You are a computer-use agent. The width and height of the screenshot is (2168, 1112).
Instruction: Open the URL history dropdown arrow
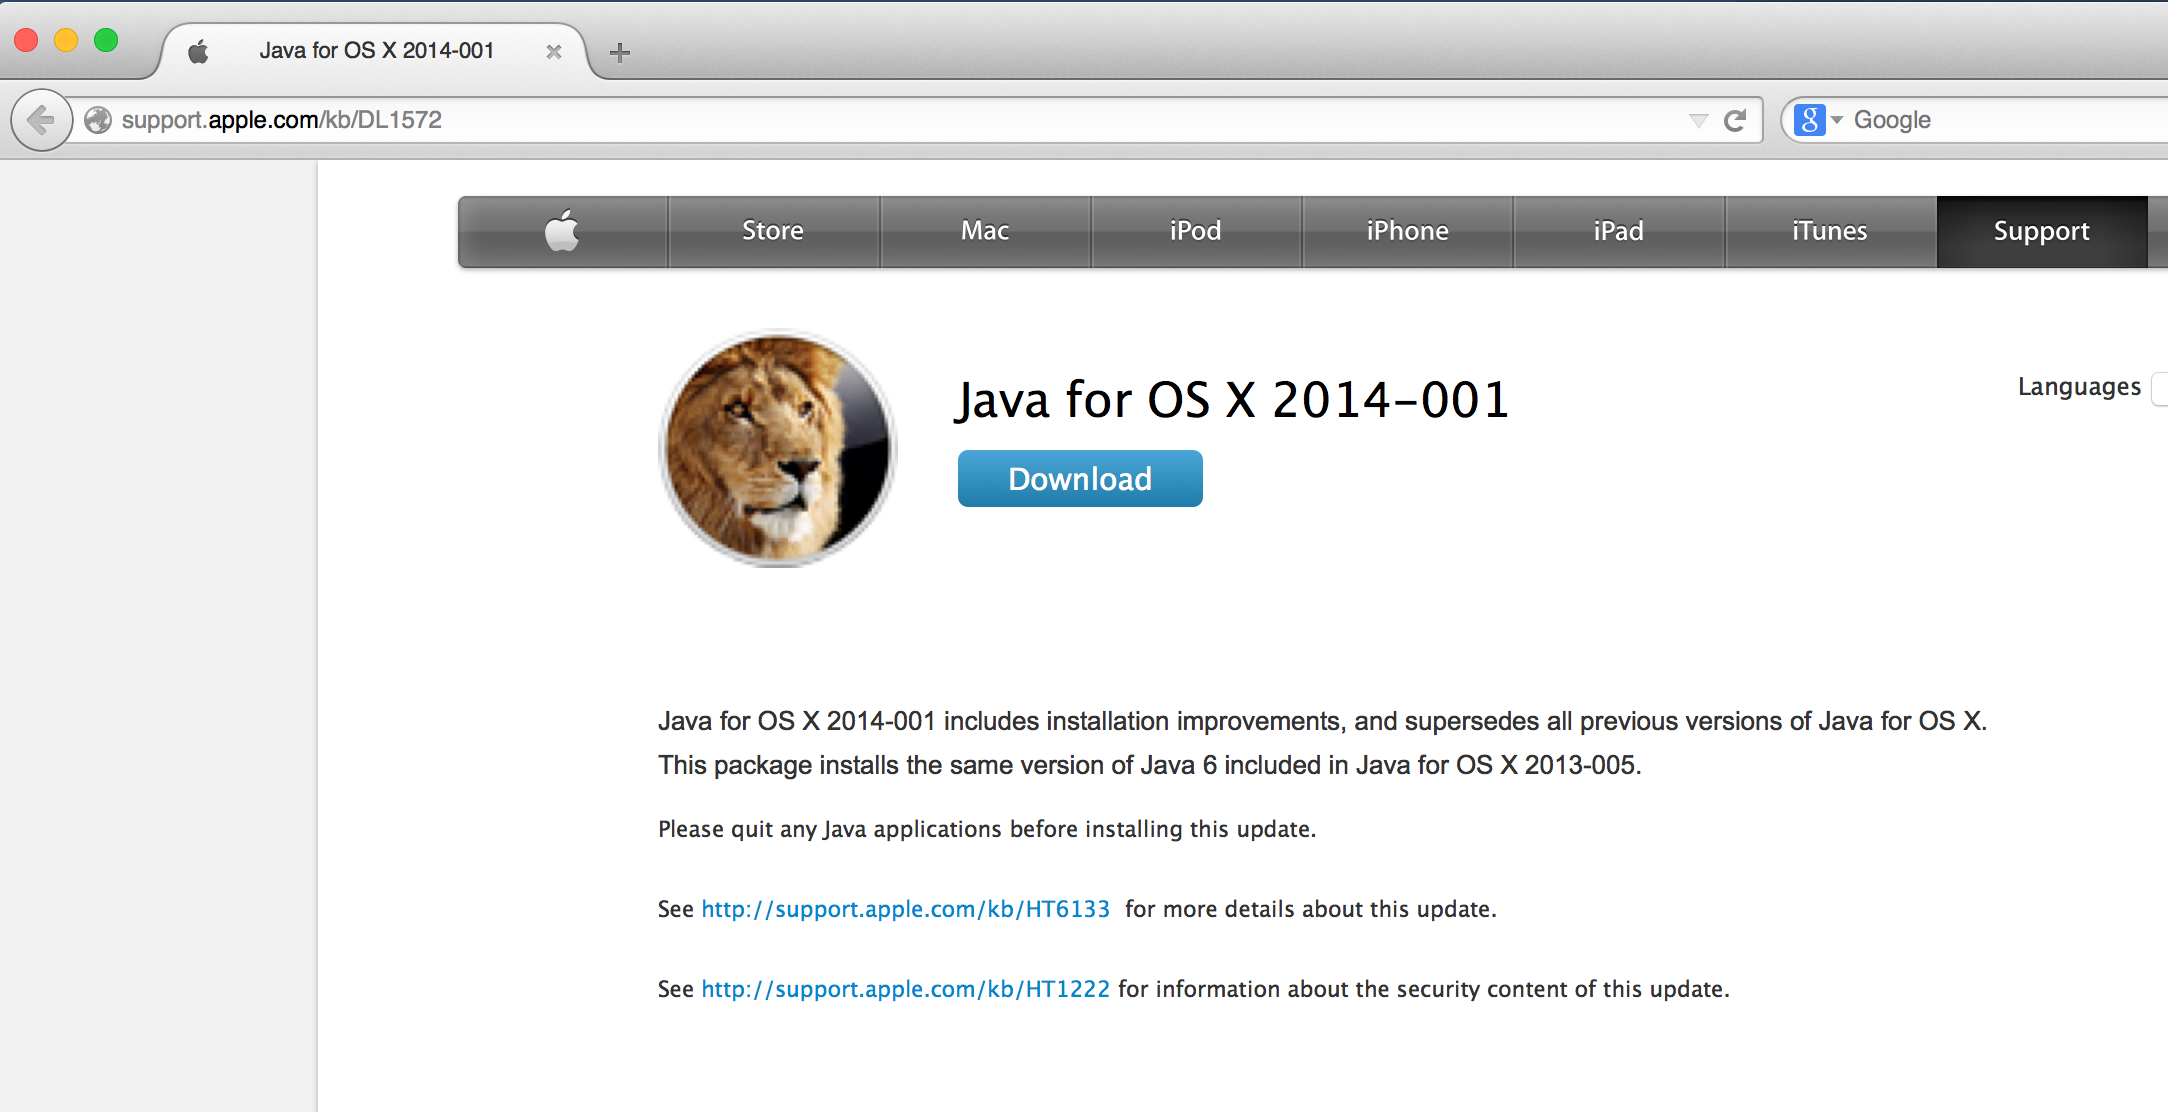[1698, 121]
